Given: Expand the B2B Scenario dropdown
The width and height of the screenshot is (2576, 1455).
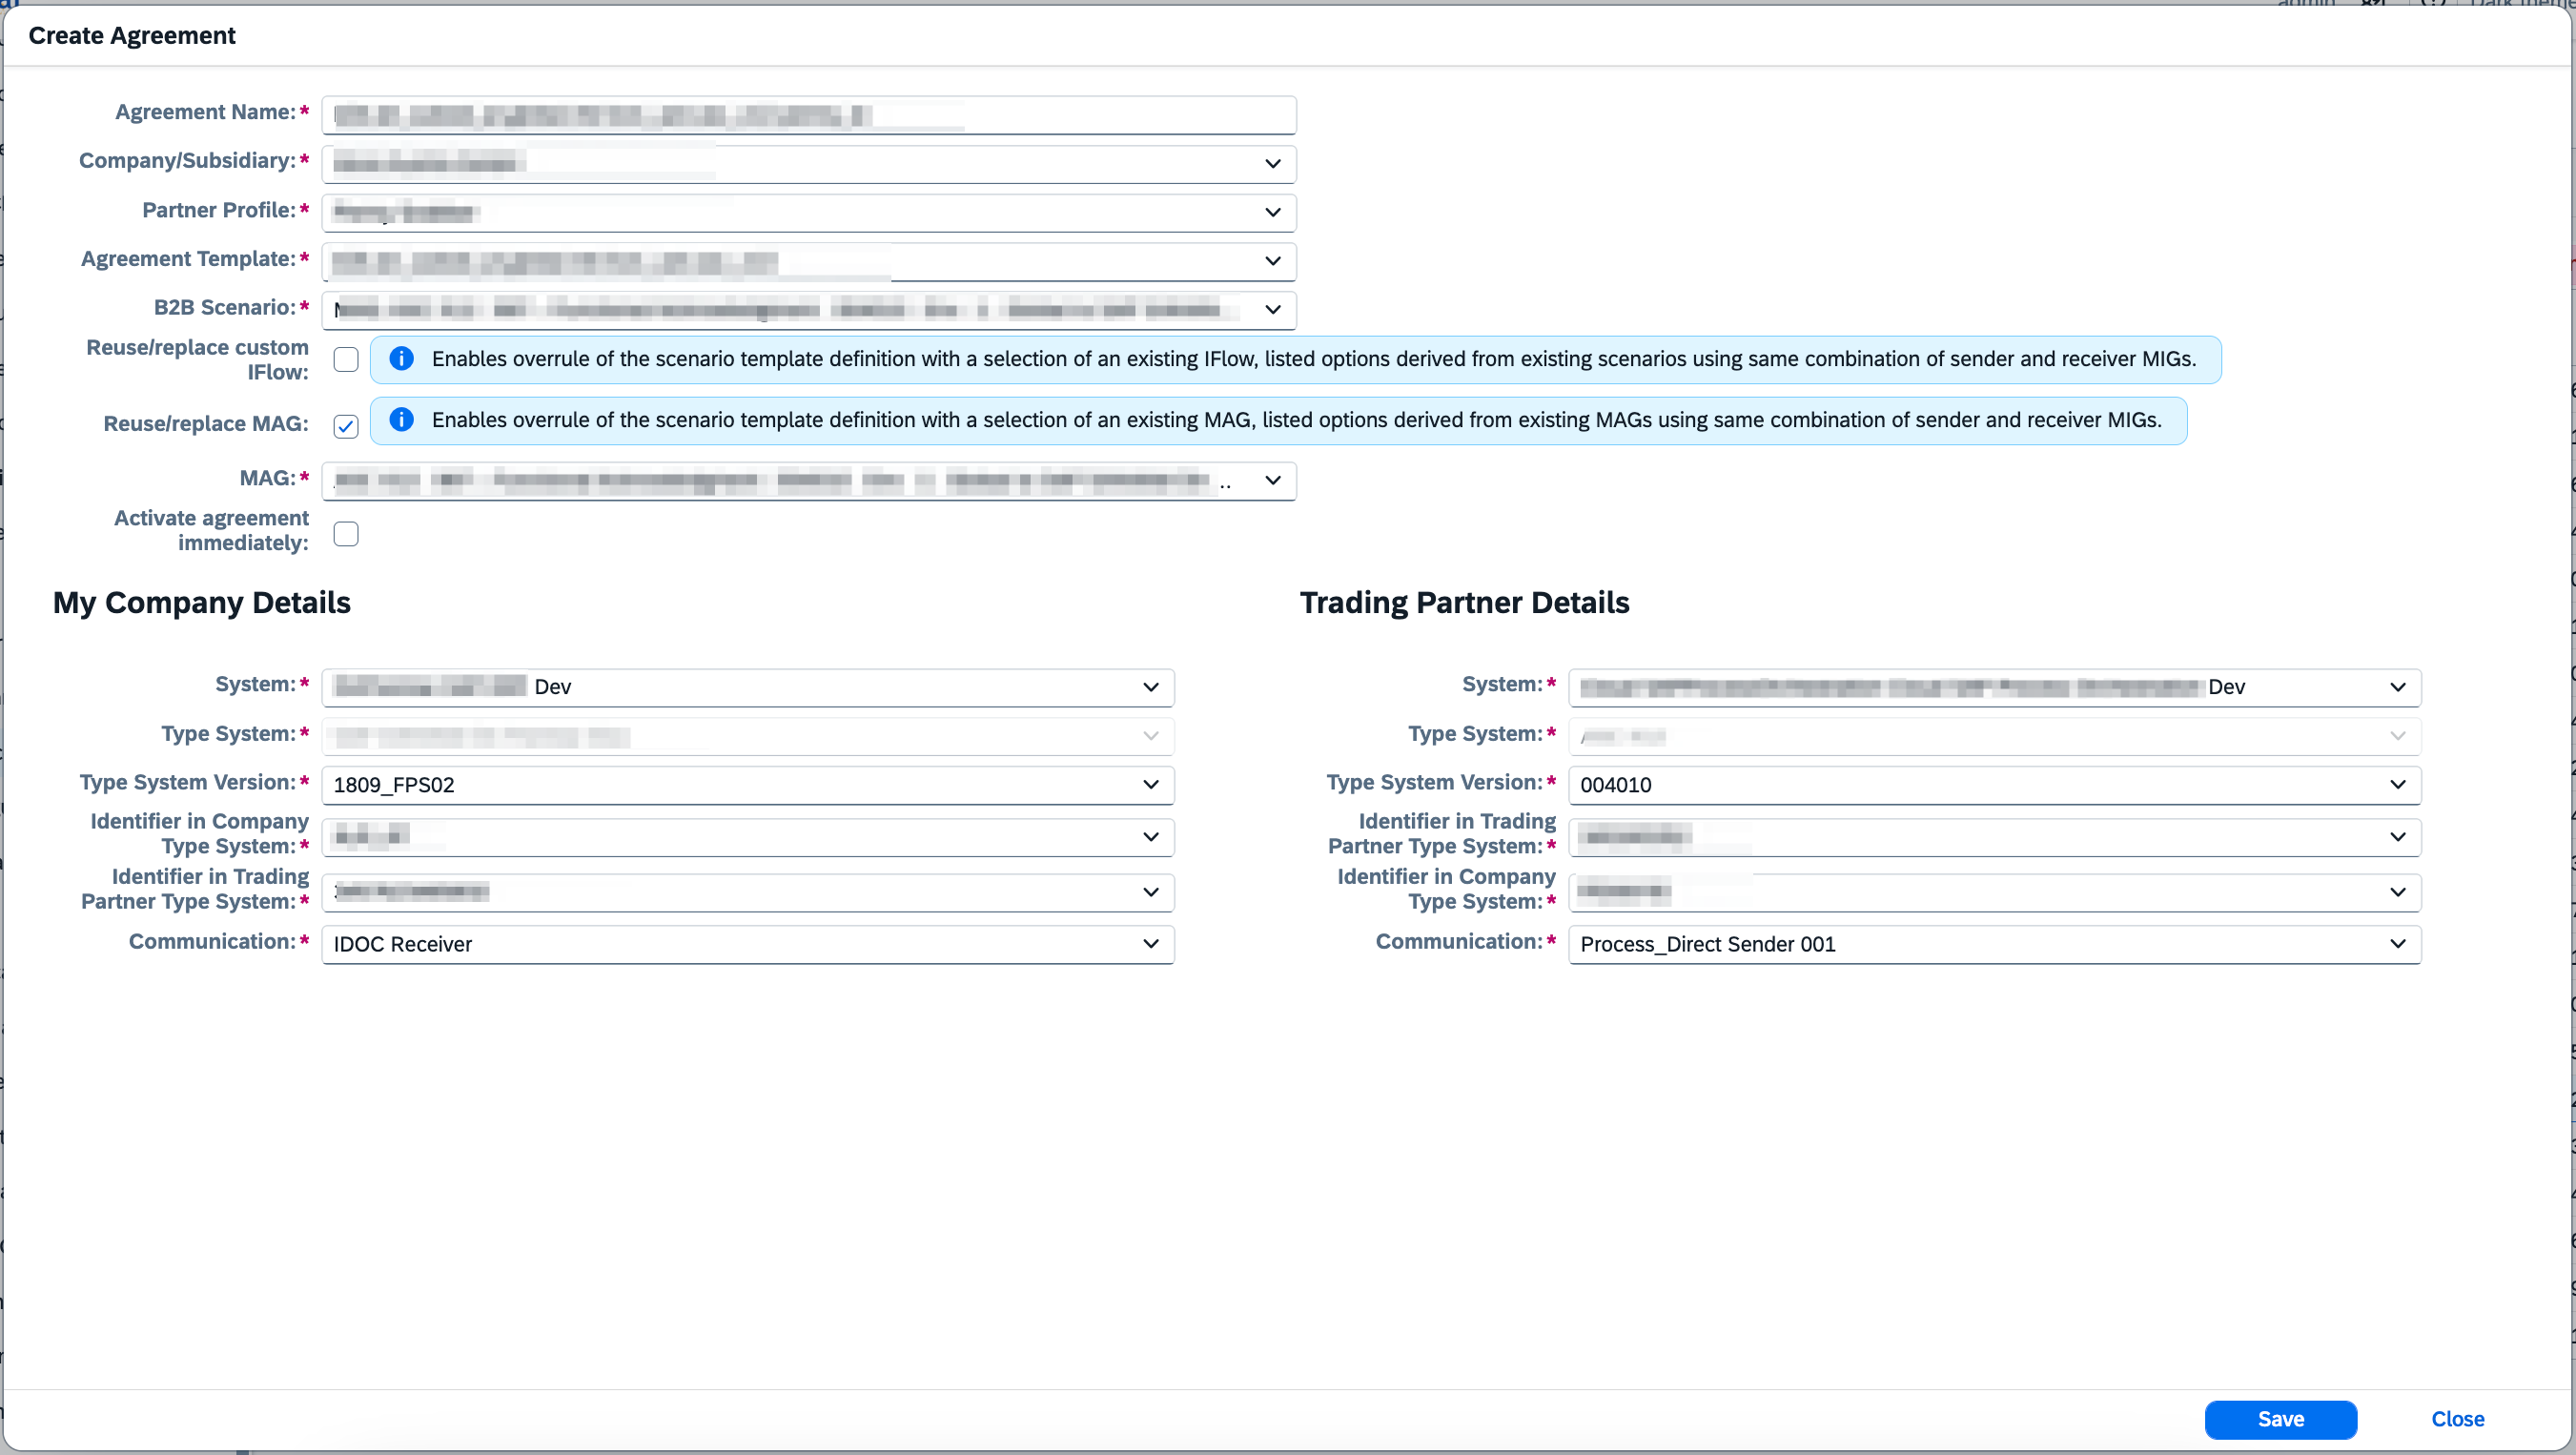Looking at the screenshot, I should 1272,310.
